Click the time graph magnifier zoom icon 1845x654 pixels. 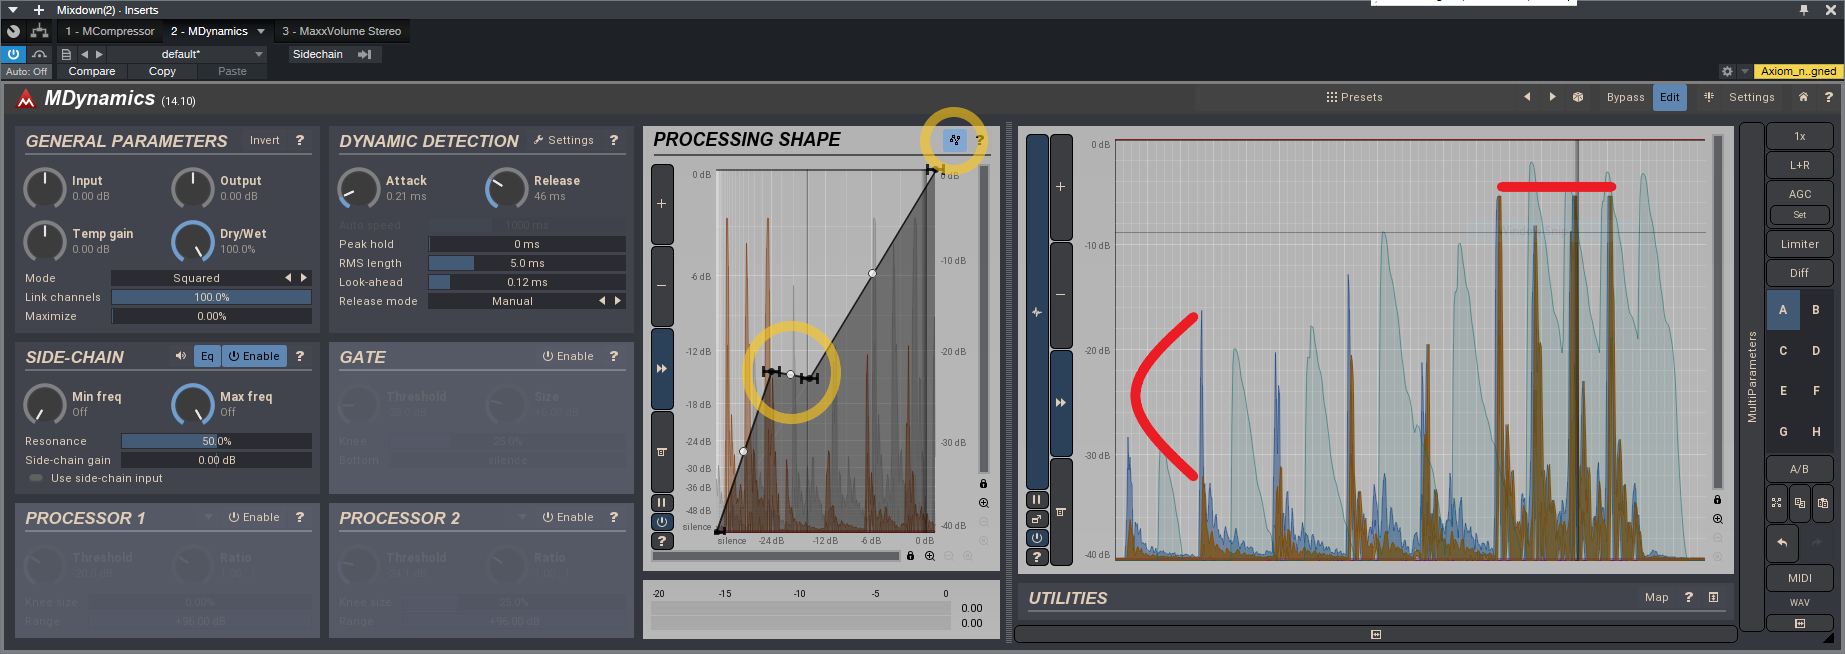pyautogui.click(x=1717, y=519)
